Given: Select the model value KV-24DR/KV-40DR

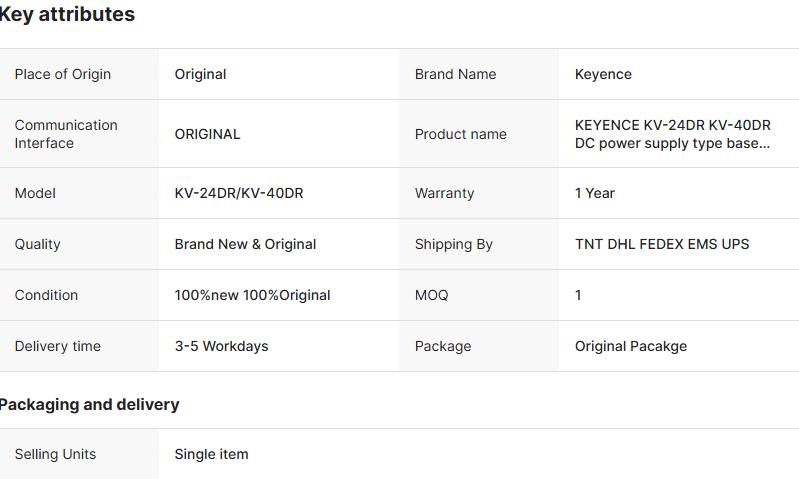Looking at the screenshot, I should point(238,193).
